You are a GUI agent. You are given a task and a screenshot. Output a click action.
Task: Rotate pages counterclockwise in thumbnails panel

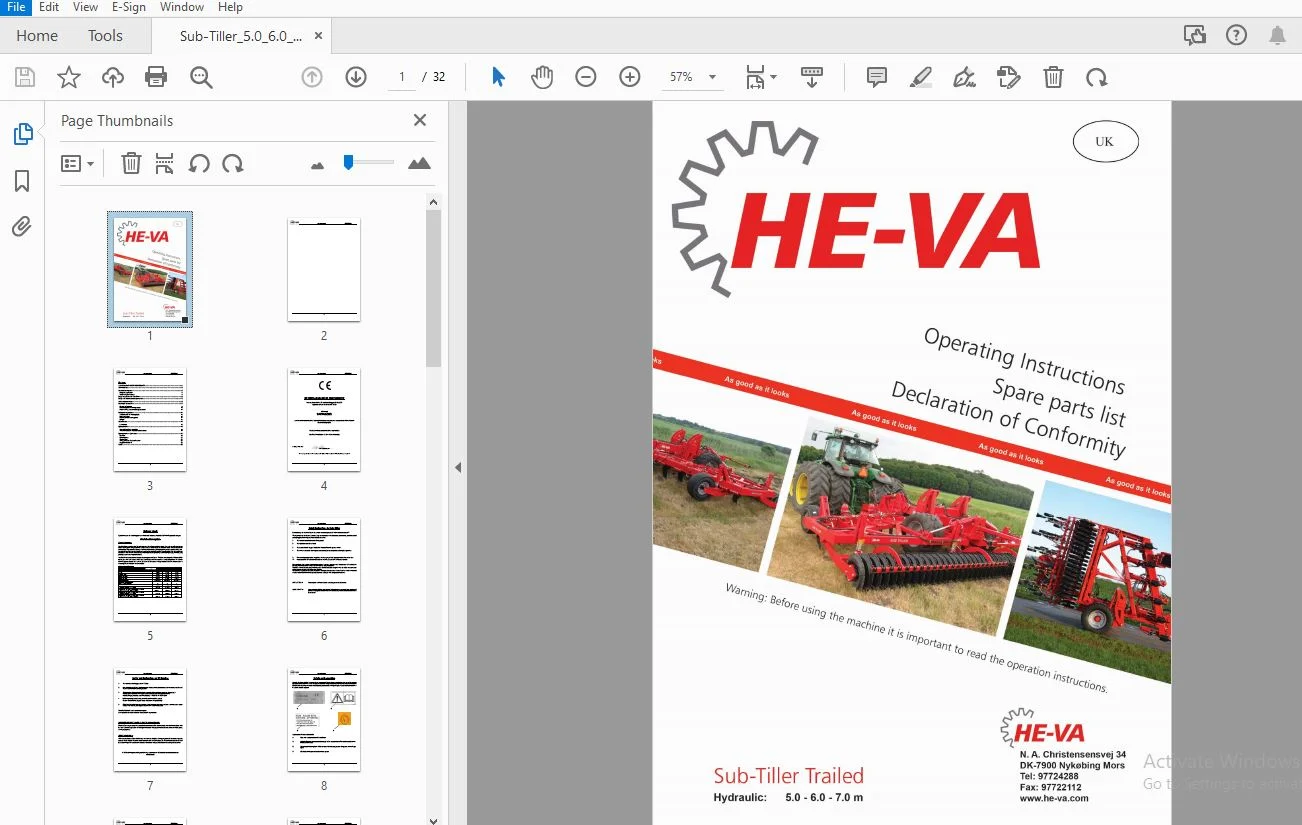[199, 163]
